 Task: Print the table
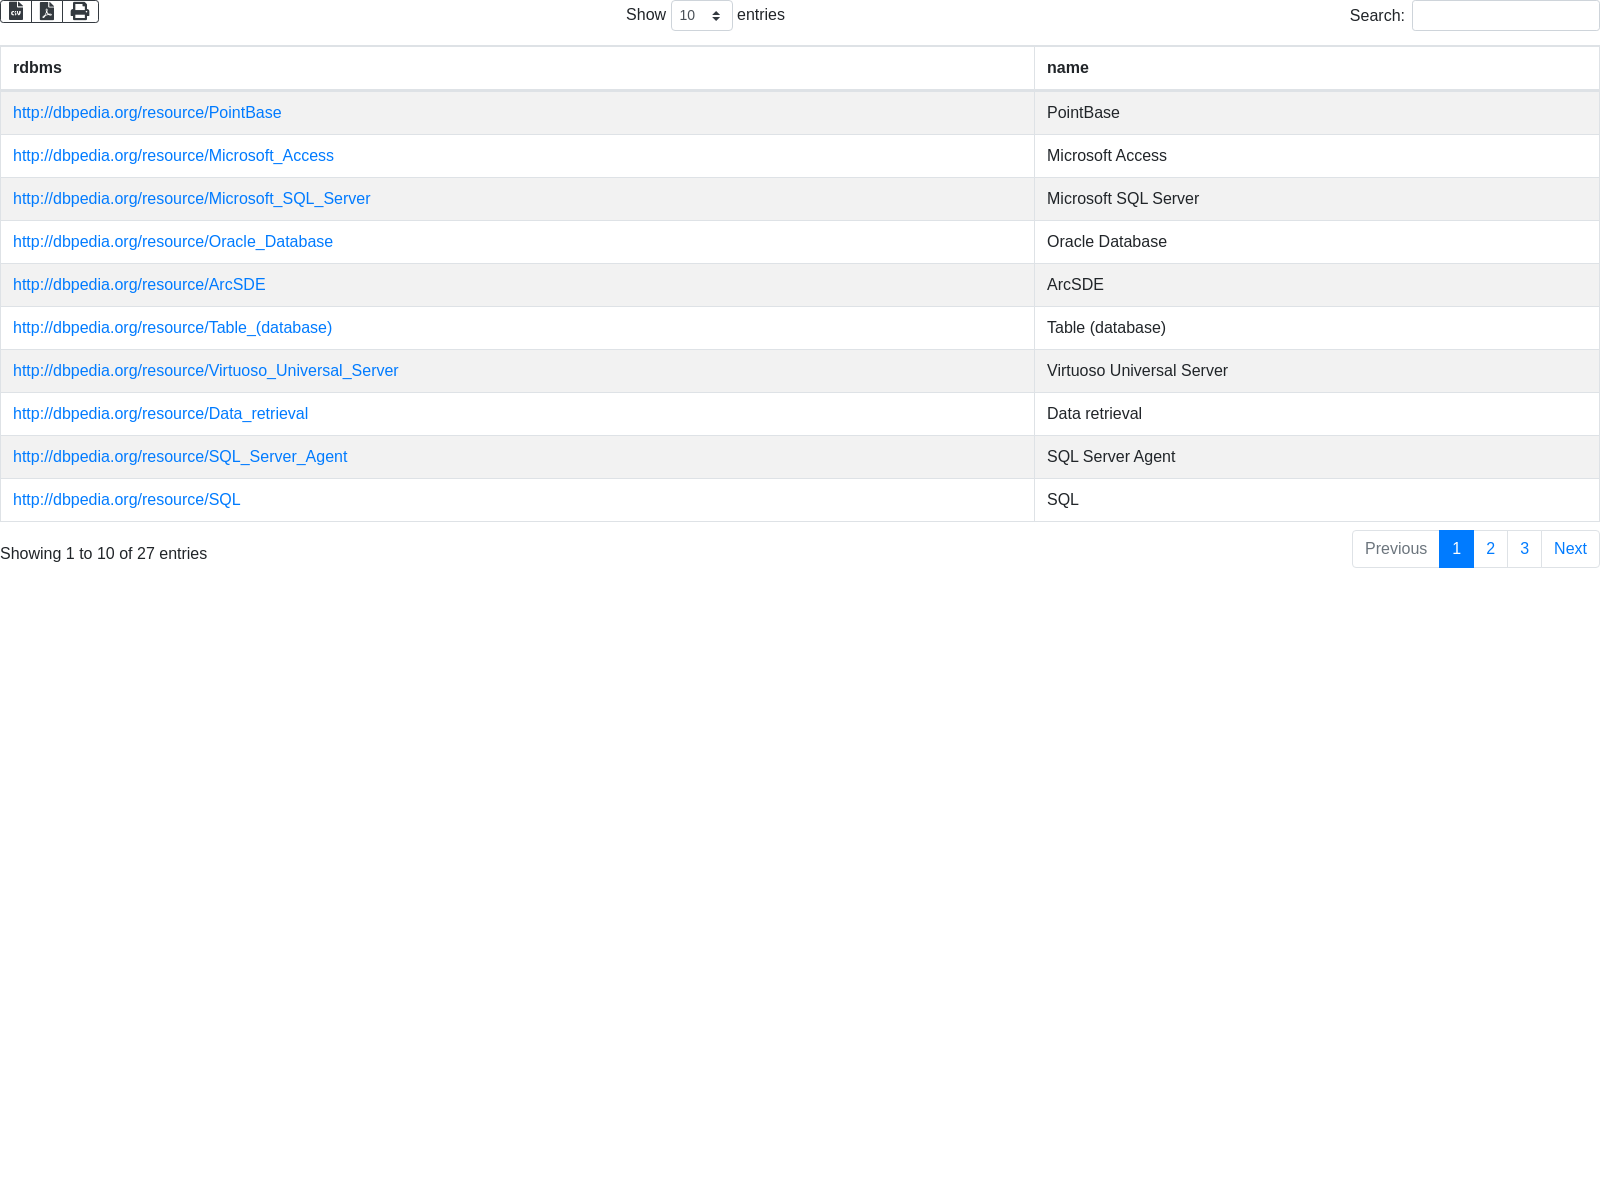(80, 11)
